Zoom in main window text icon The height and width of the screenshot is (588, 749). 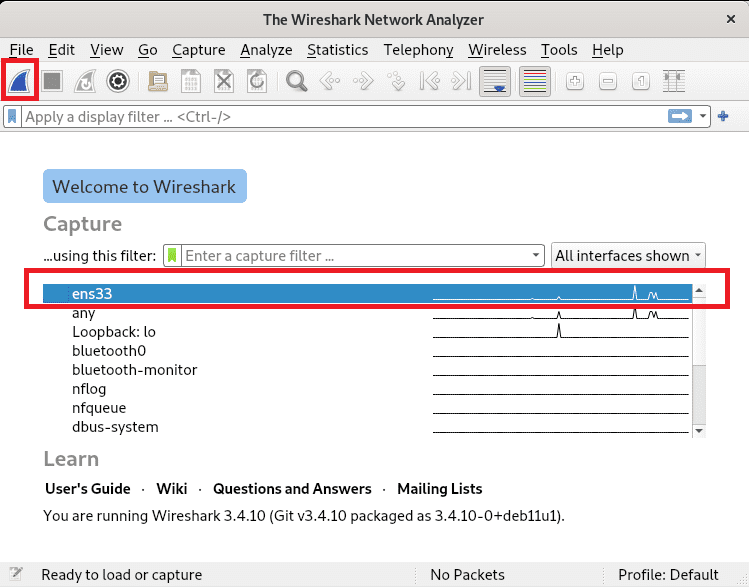575,81
